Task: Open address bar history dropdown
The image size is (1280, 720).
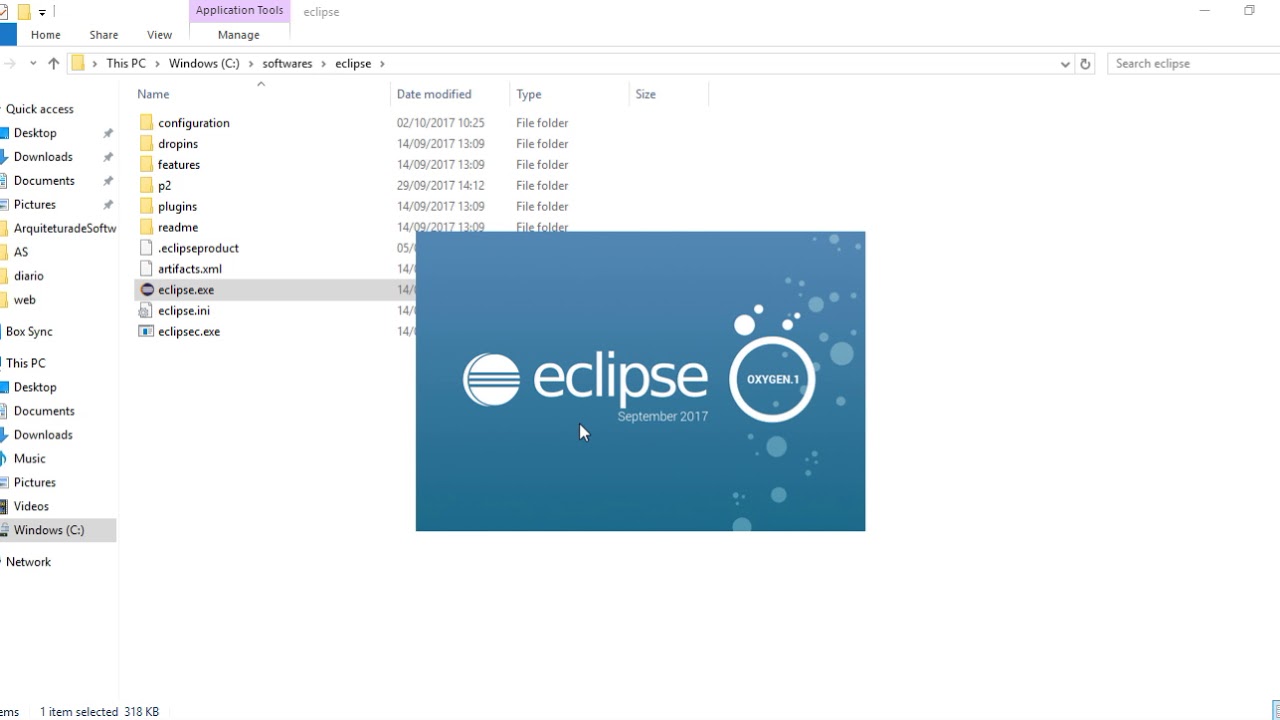Action: pyautogui.click(x=1064, y=63)
